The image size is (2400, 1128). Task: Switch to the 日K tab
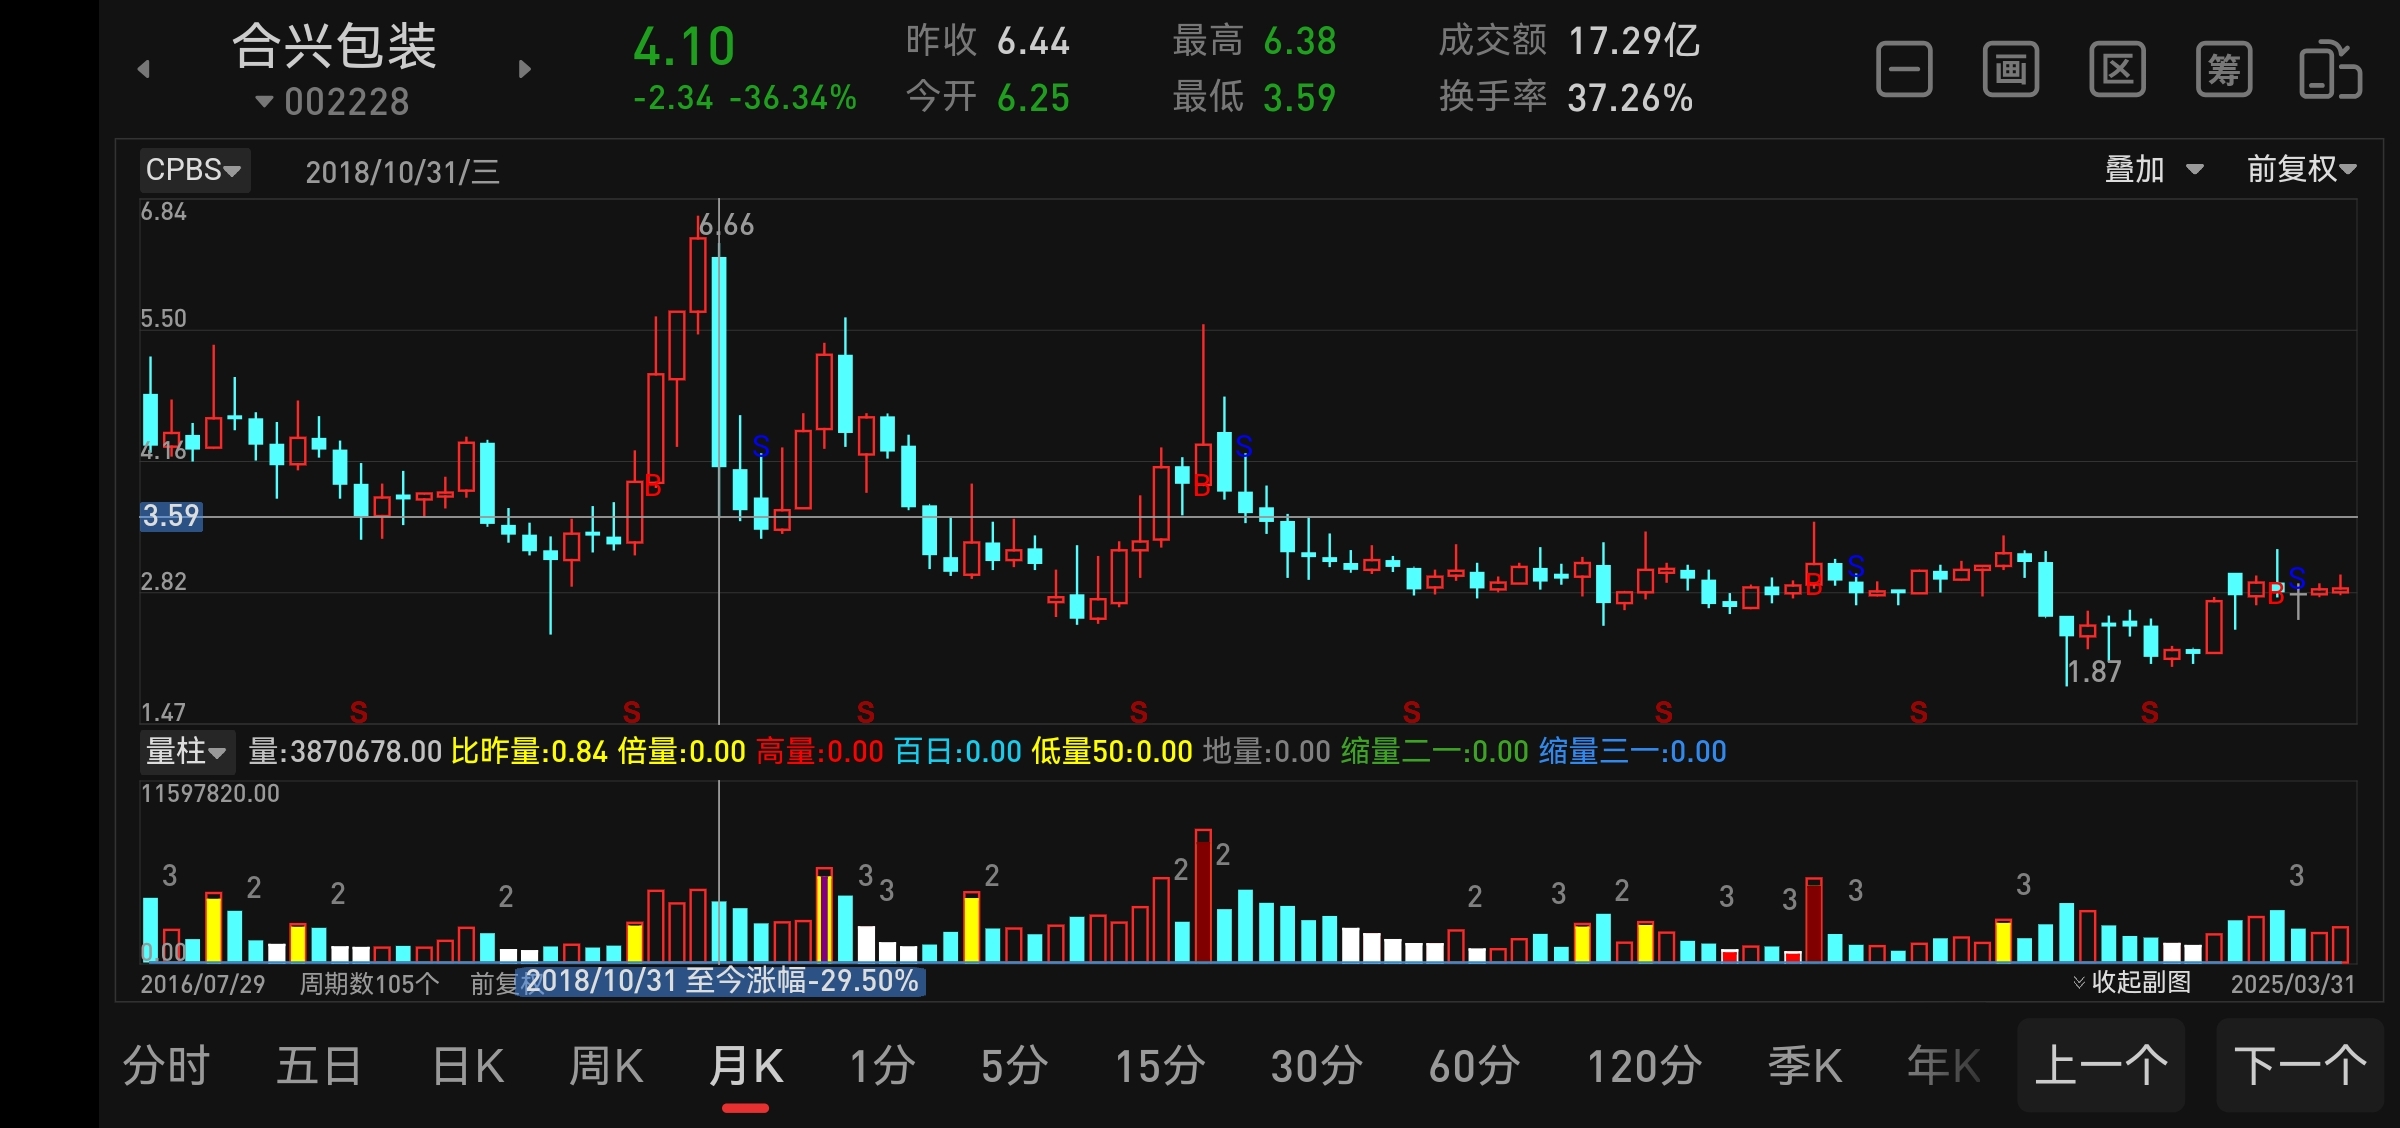pyautogui.click(x=468, y=1066)
